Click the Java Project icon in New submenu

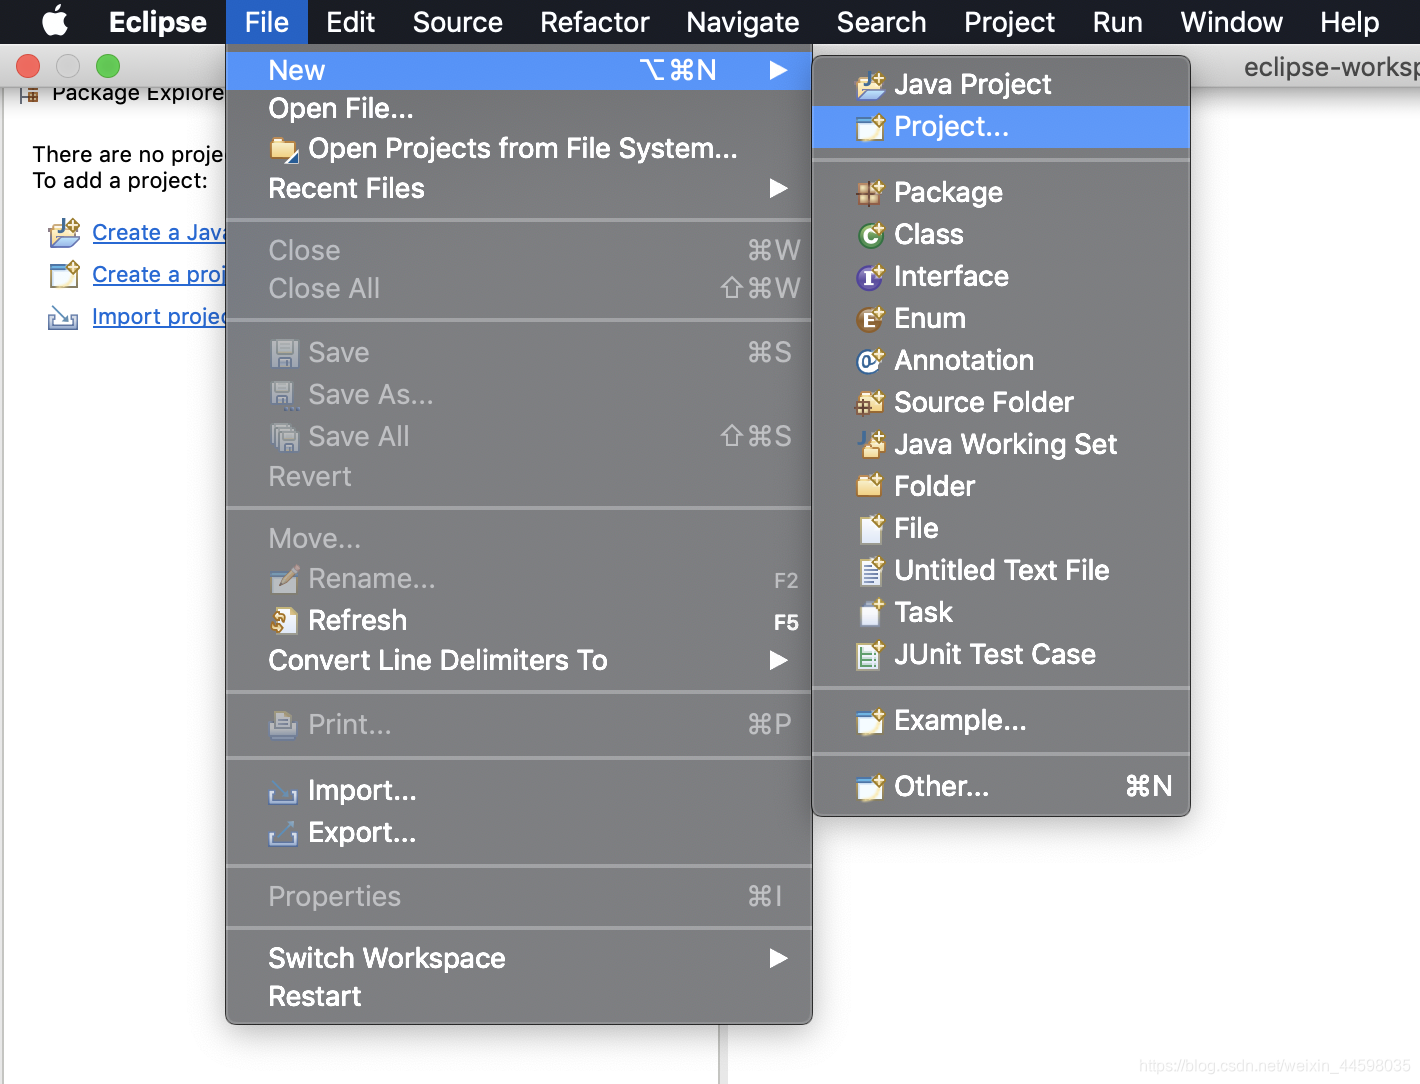click(870, 86)
